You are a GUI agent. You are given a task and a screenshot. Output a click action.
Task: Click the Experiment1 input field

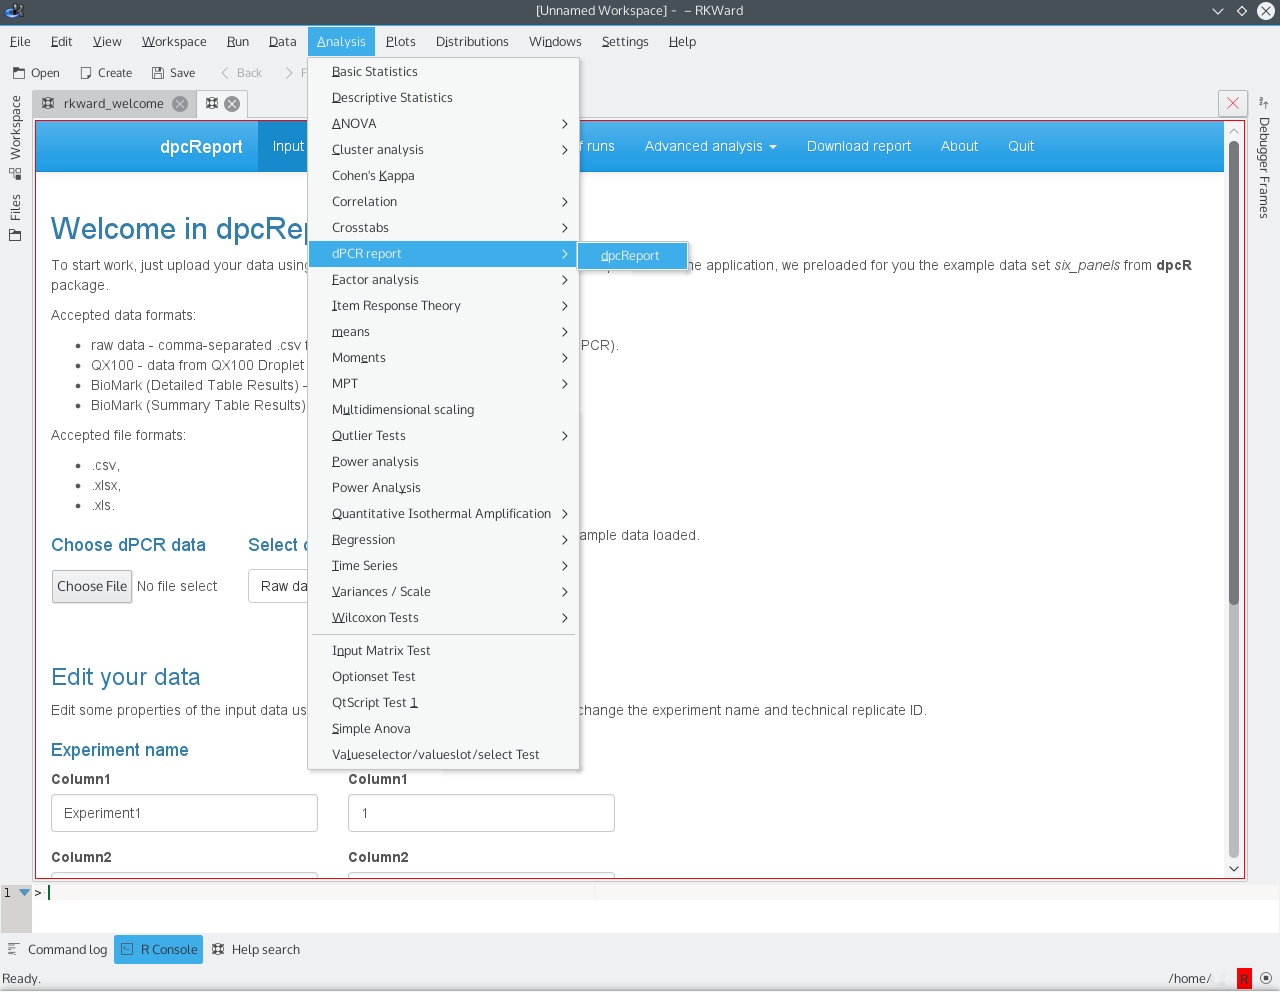click(x=184, y=813)
